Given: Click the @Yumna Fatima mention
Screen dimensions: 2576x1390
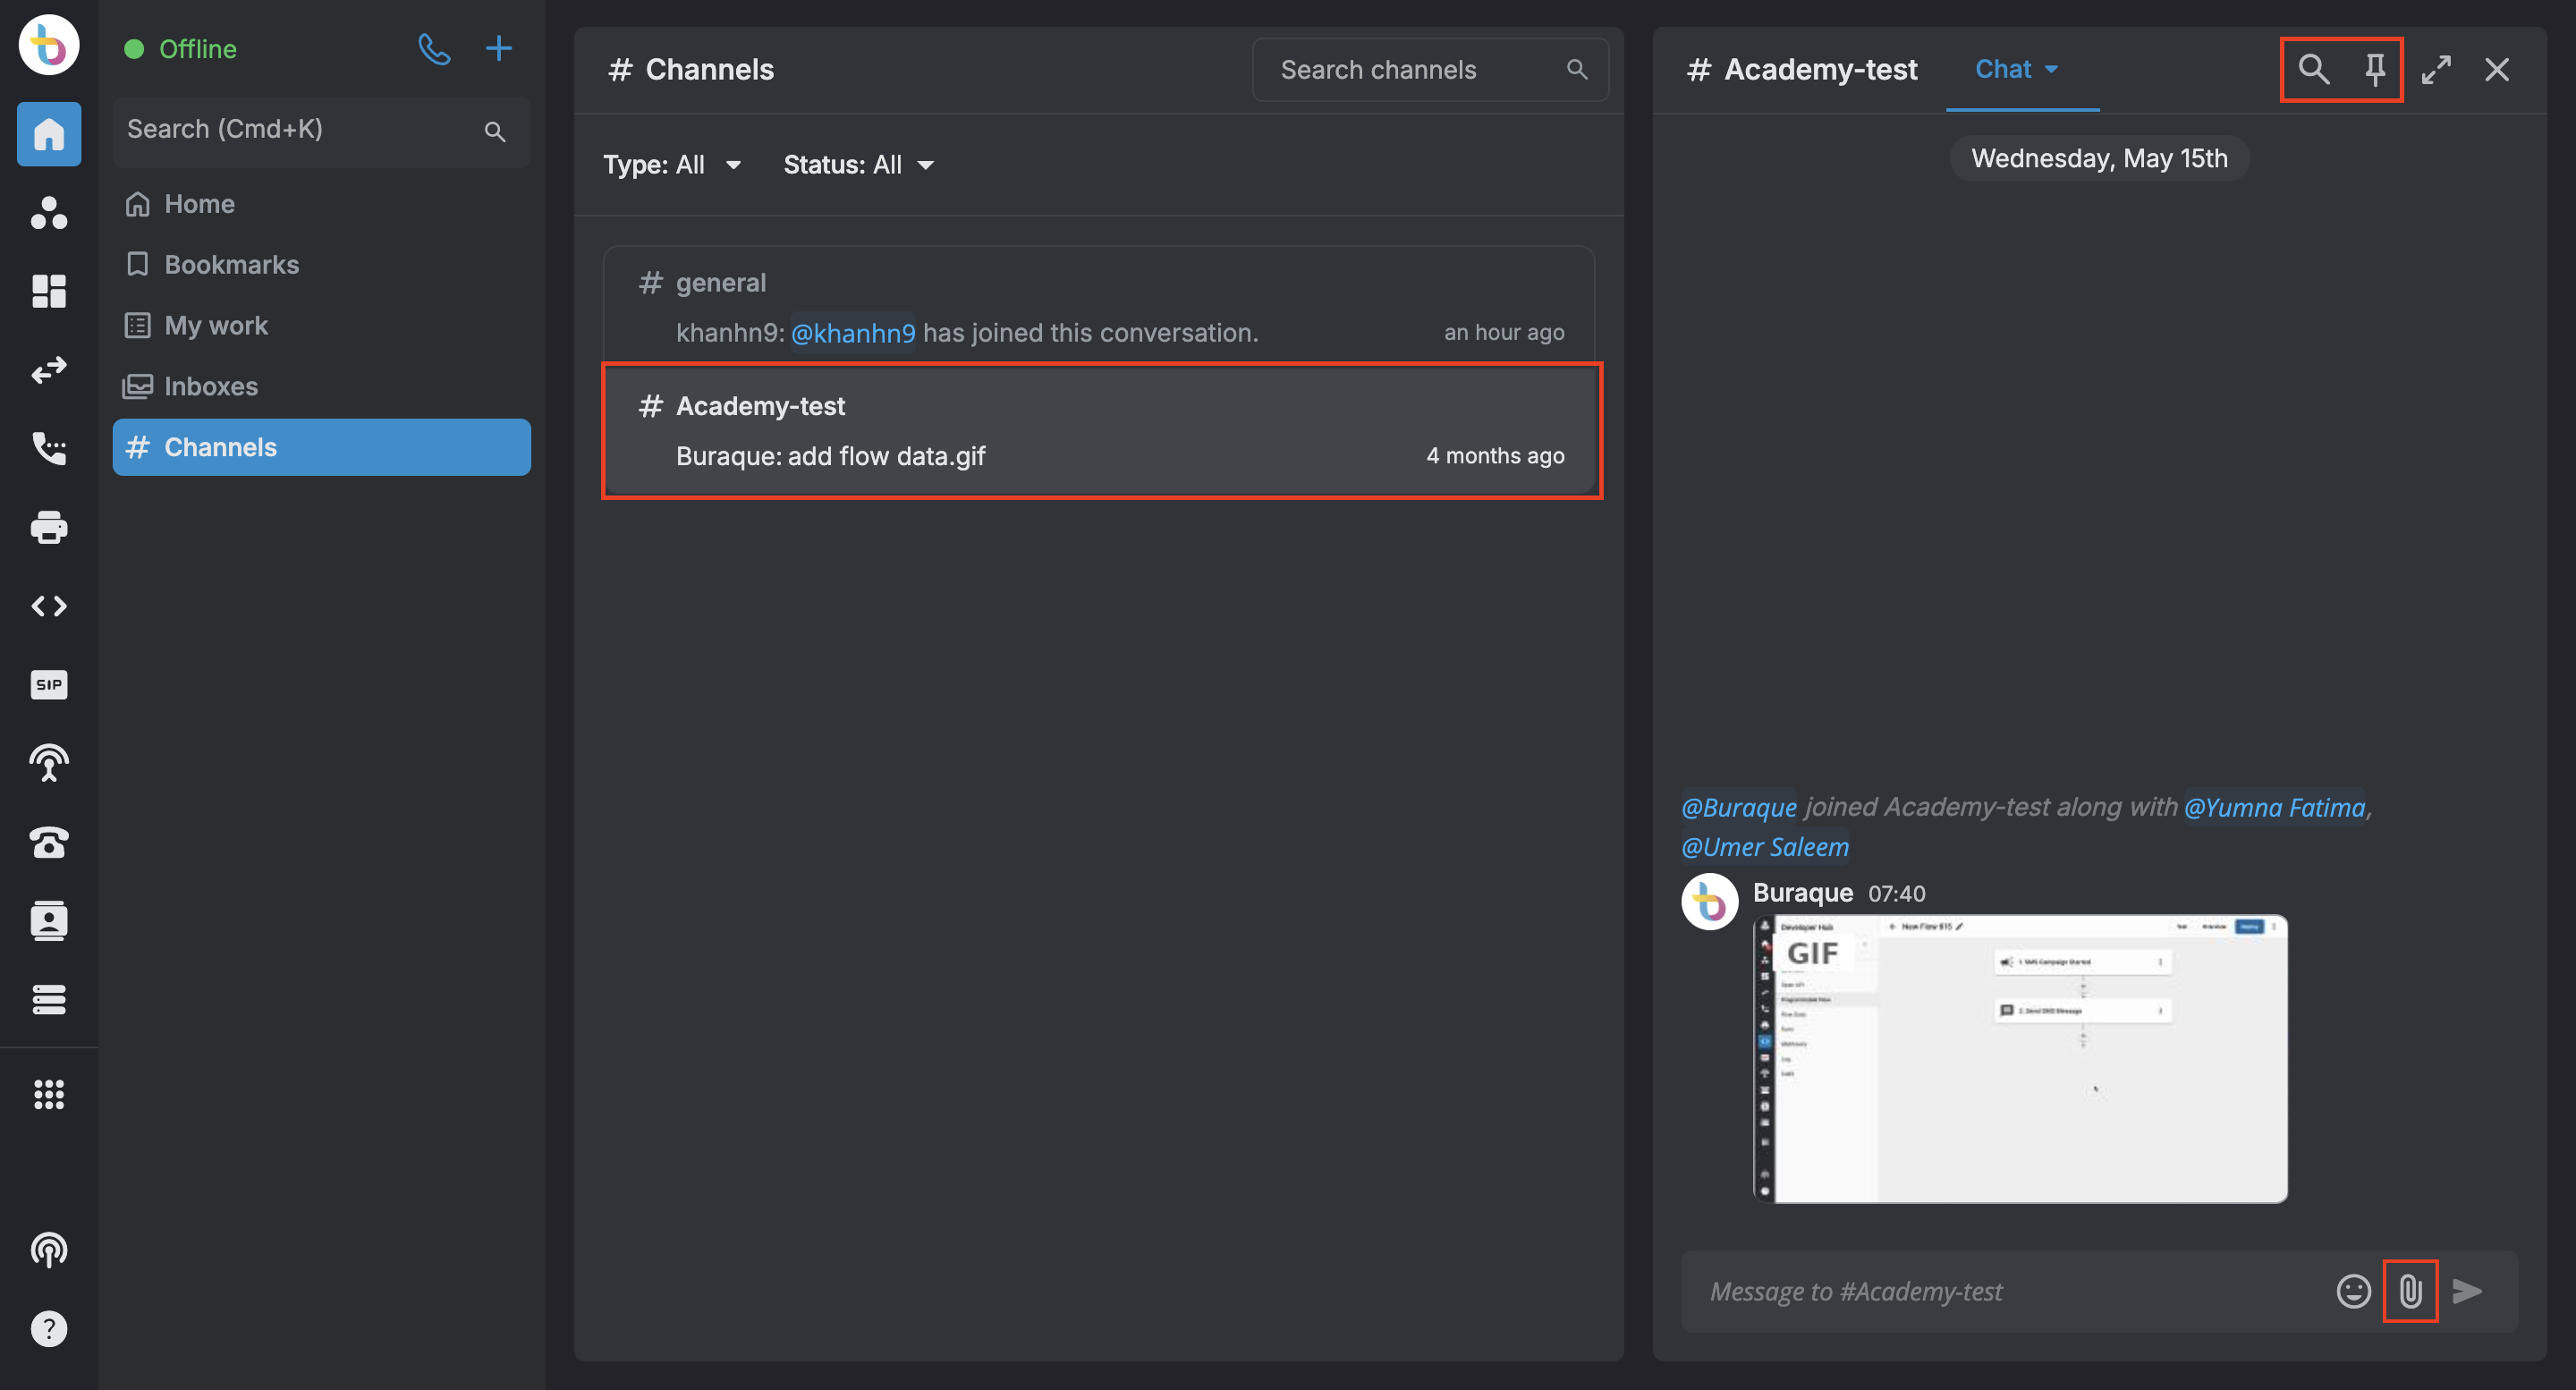Looking at the screenshot, I should click(x=2274, y=807).
